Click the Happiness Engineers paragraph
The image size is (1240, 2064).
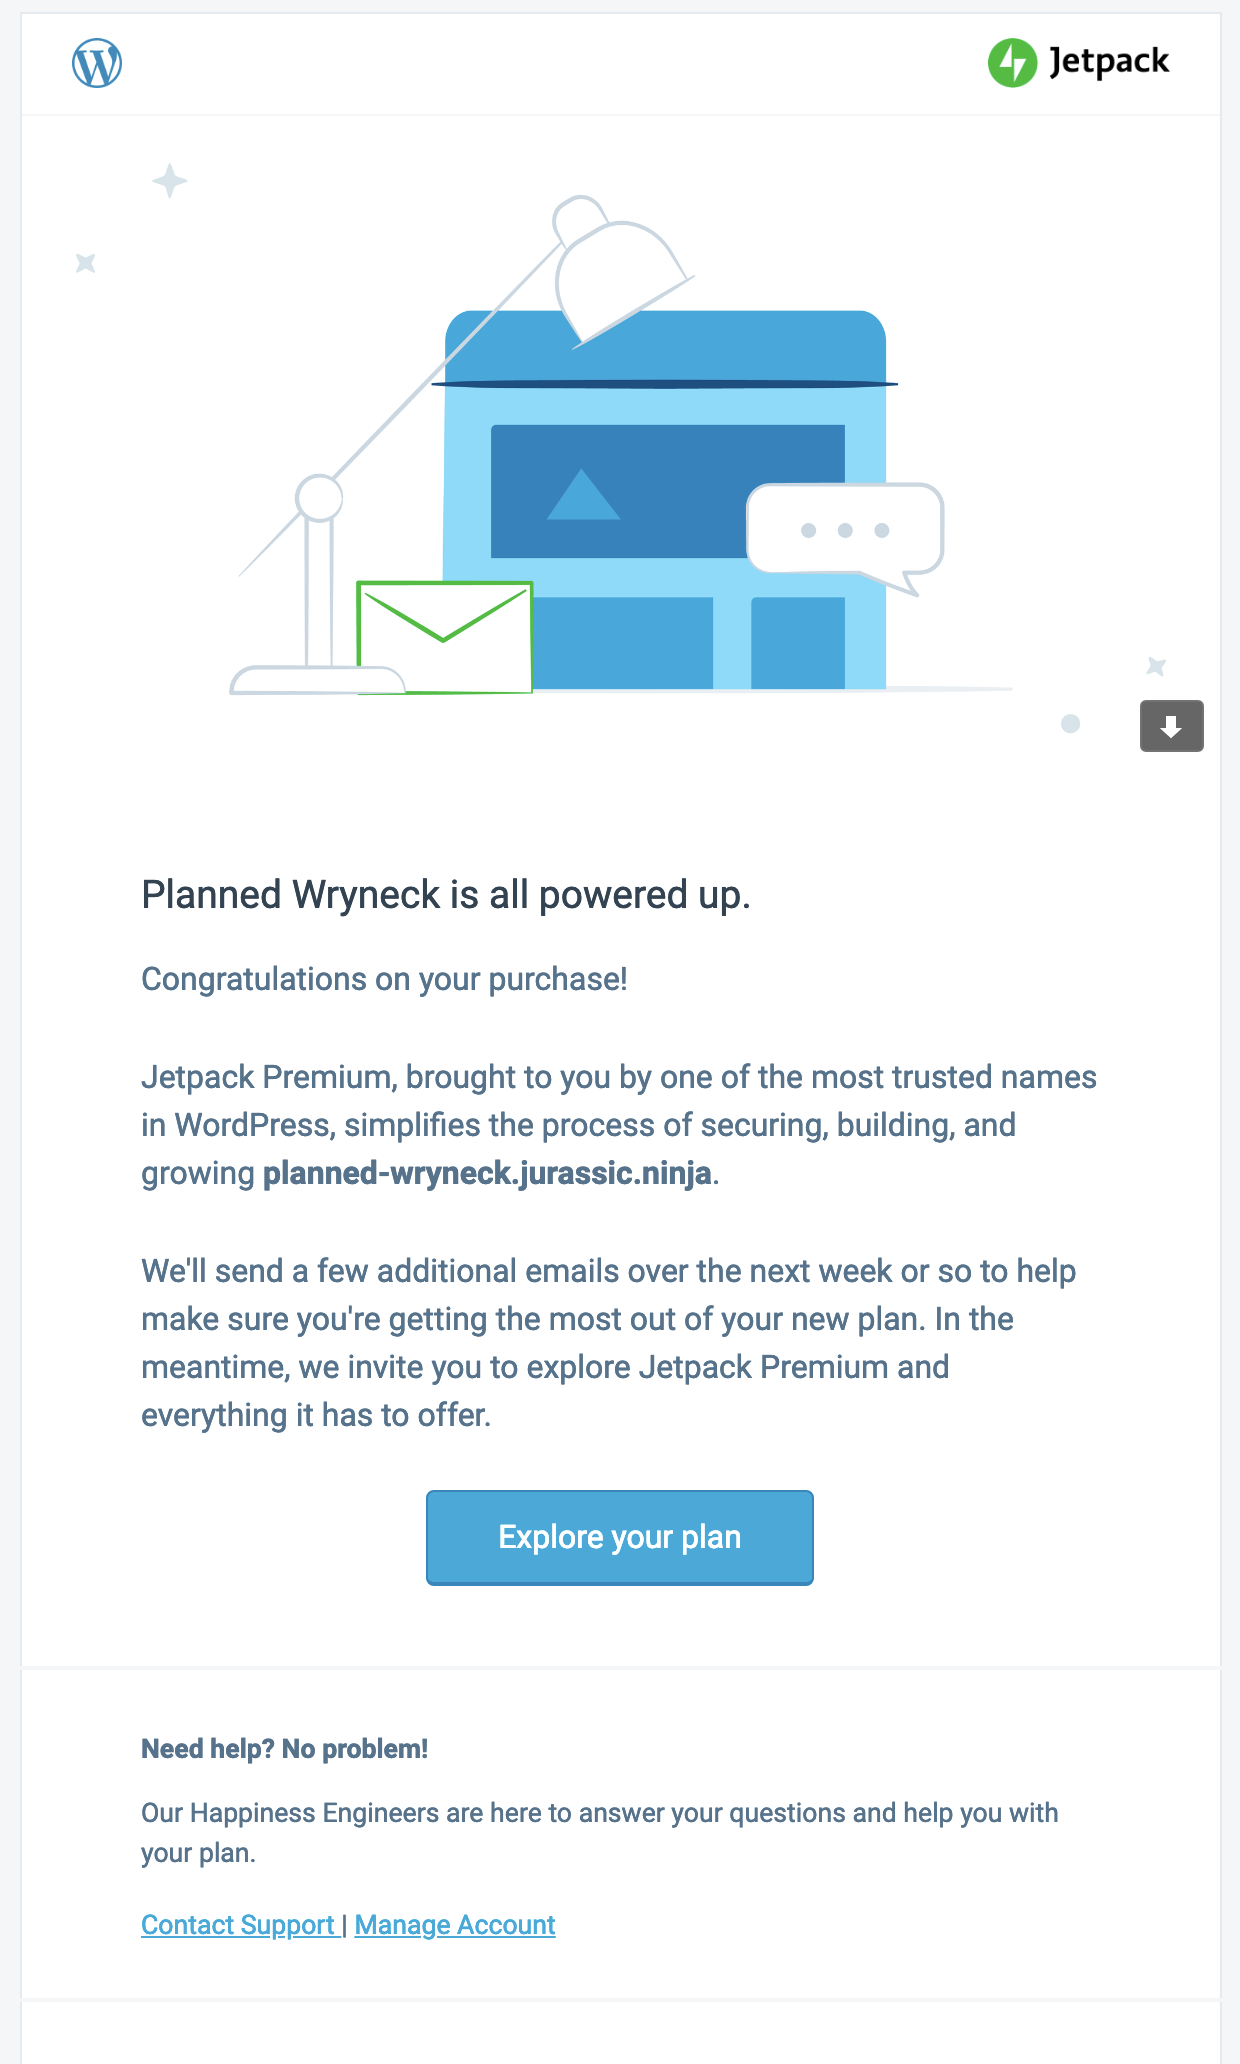600,1833
